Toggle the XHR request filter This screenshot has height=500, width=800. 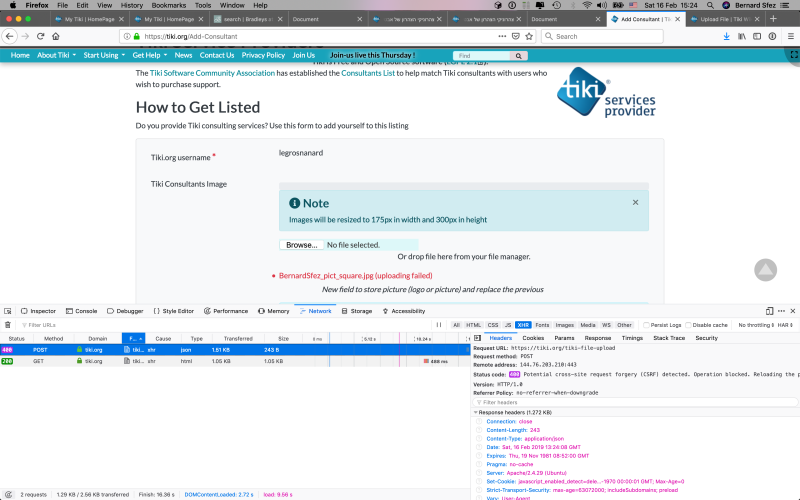523,325
